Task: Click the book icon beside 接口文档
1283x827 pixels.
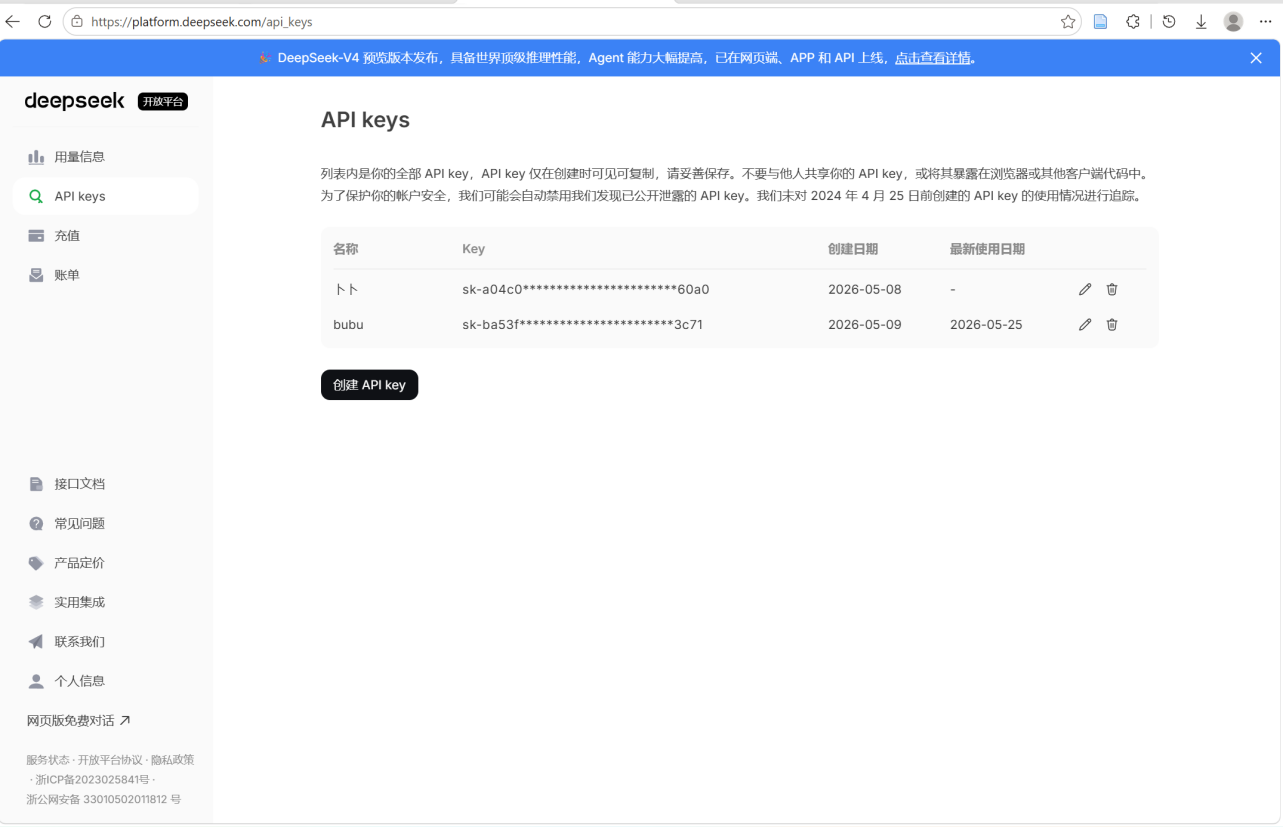Action: point(36,484)
